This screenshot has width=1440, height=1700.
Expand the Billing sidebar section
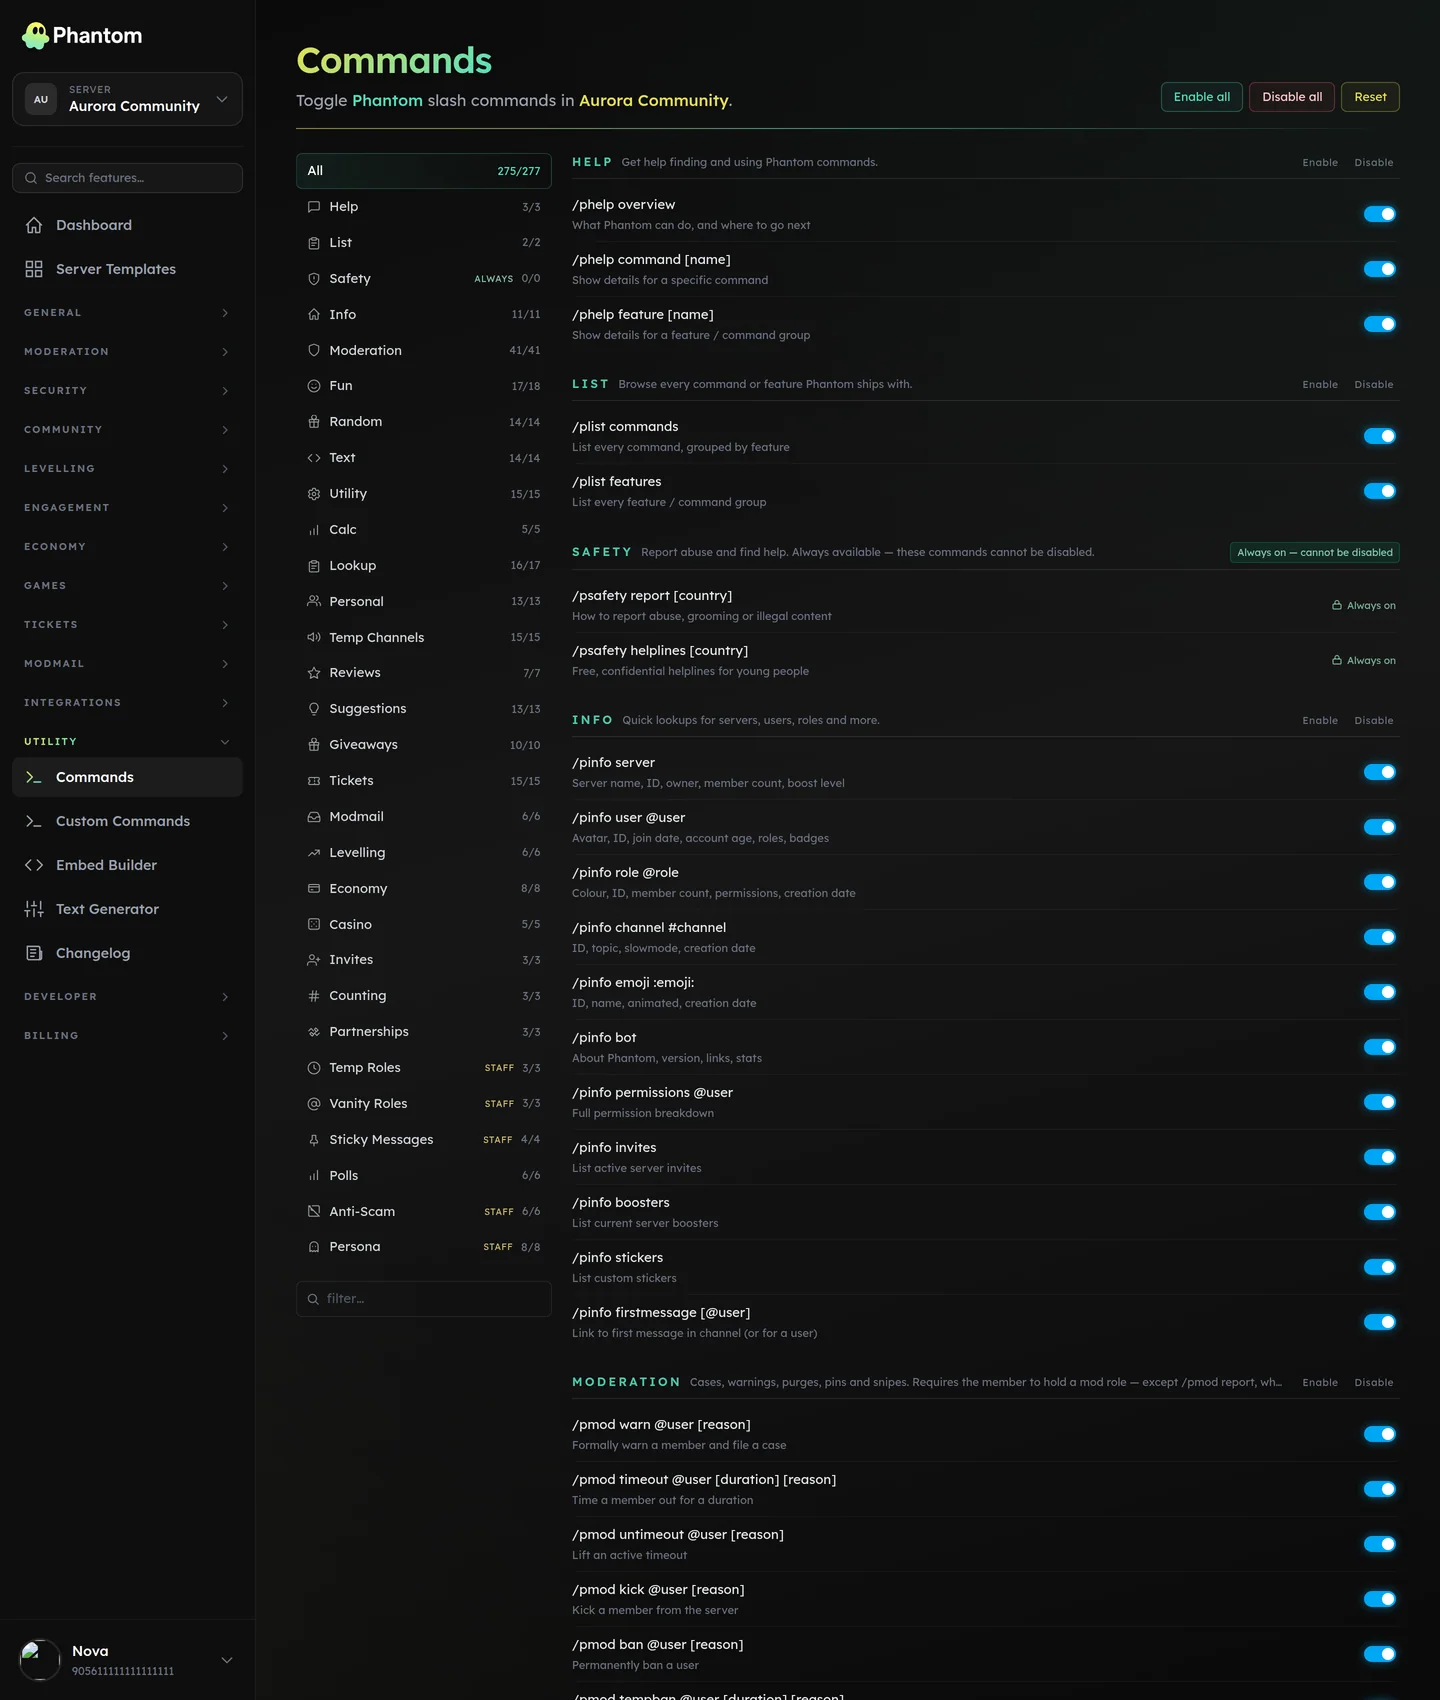coord(127,1036)
